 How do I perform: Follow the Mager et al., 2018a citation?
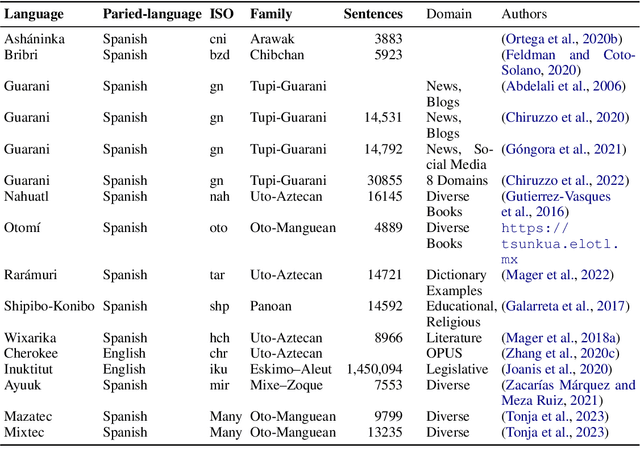[x=559, y=338]
